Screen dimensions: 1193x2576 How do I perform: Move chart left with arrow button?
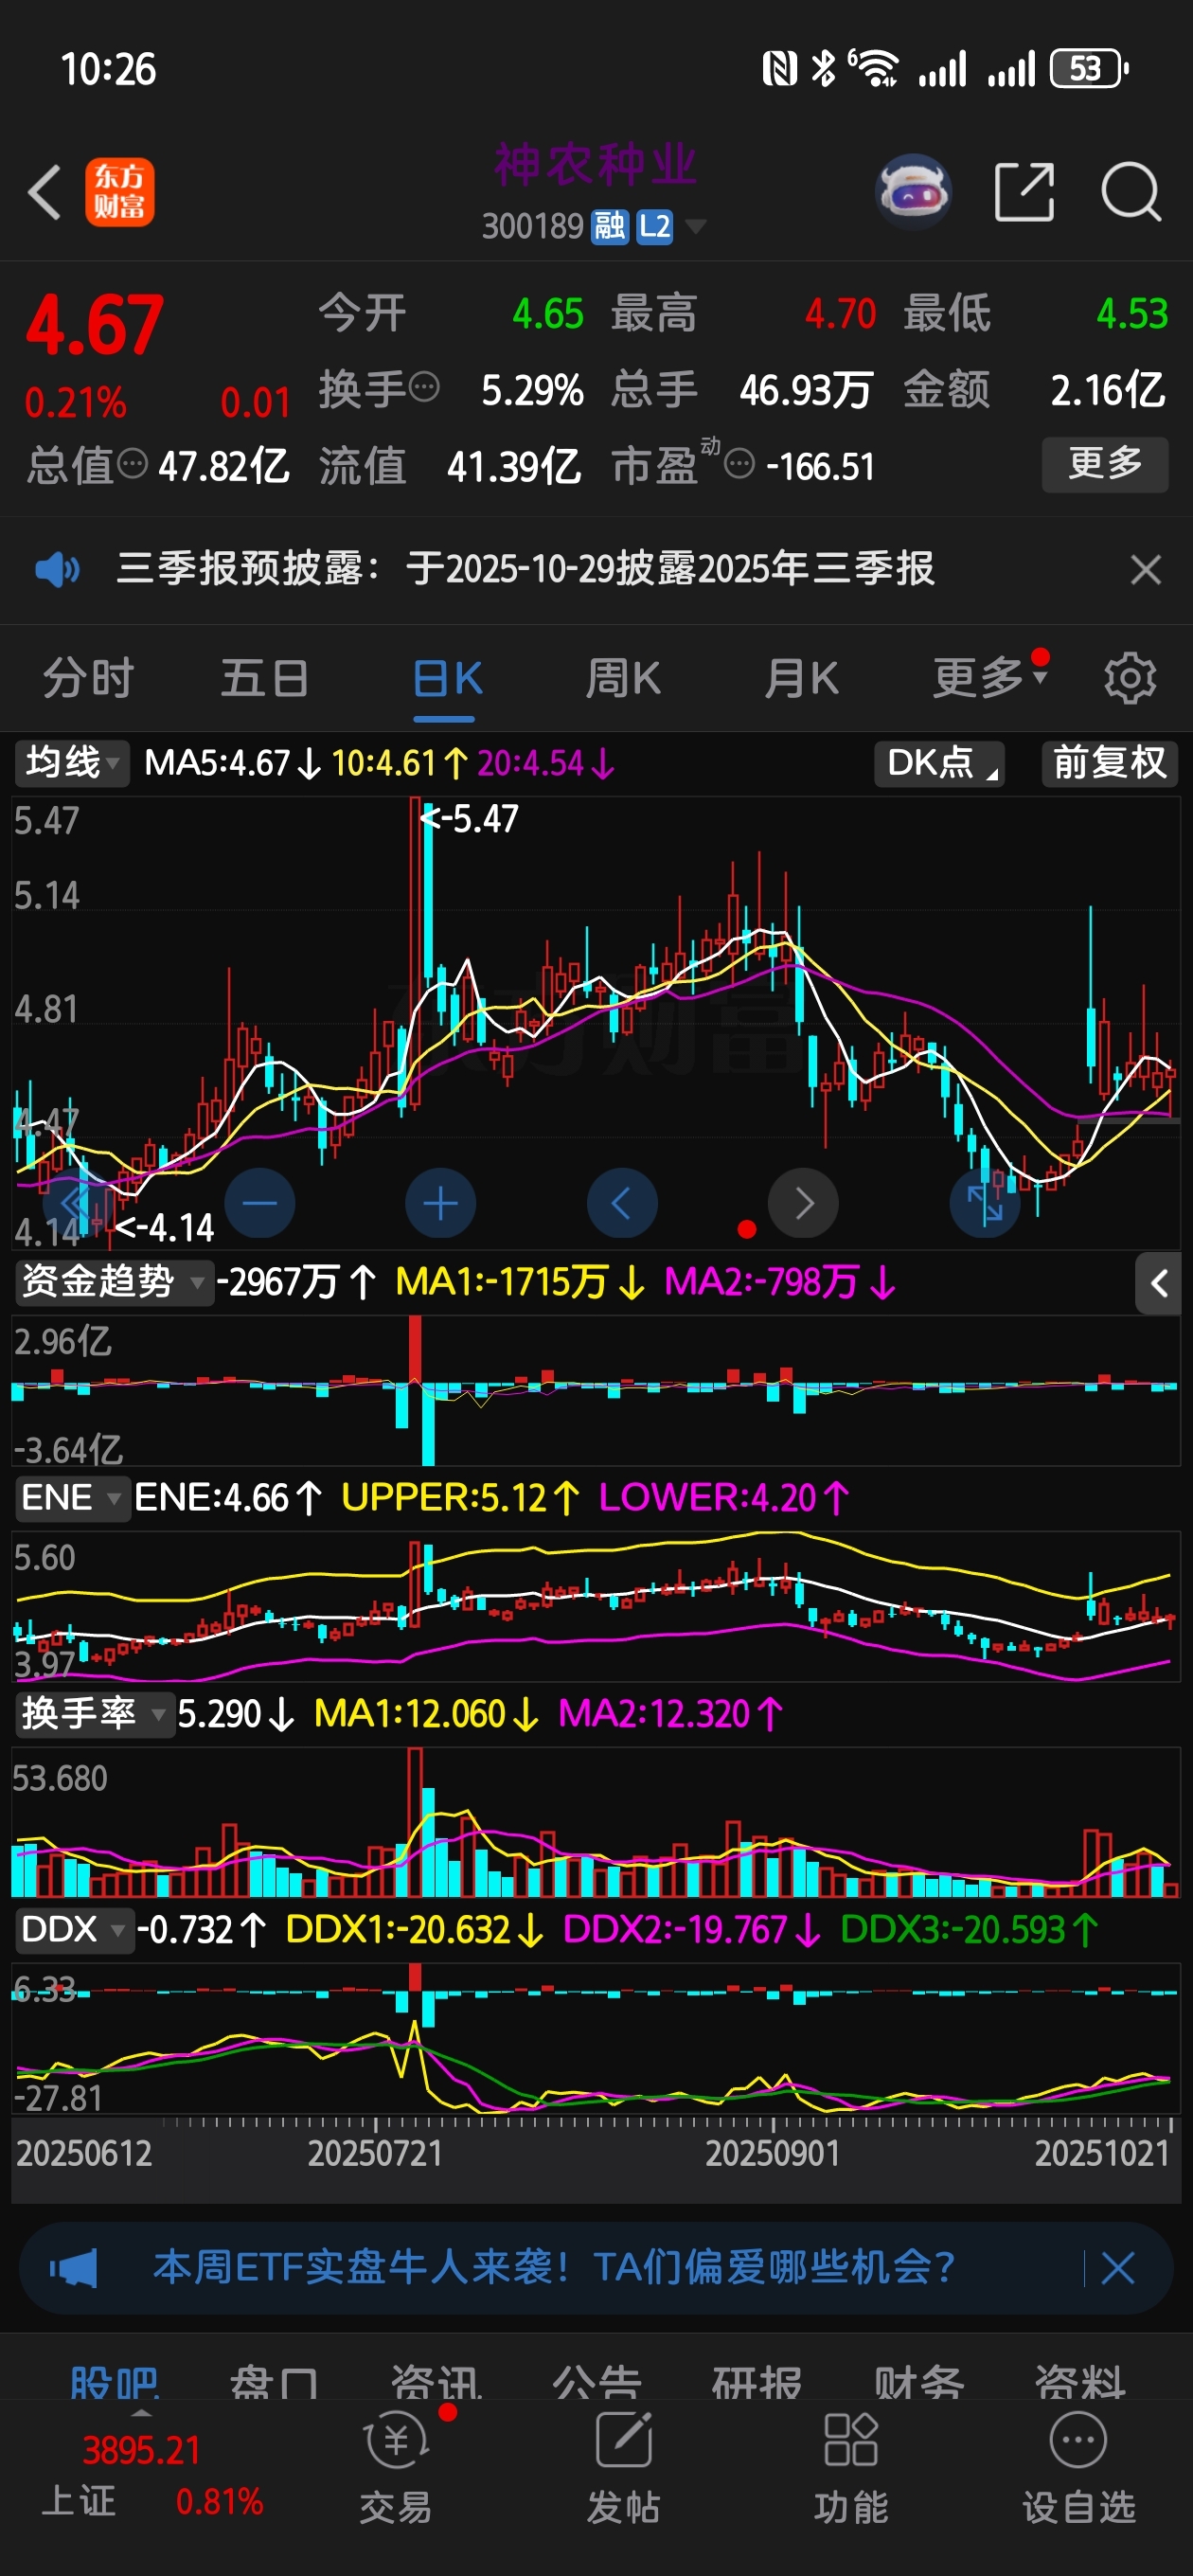point(622,1203)
